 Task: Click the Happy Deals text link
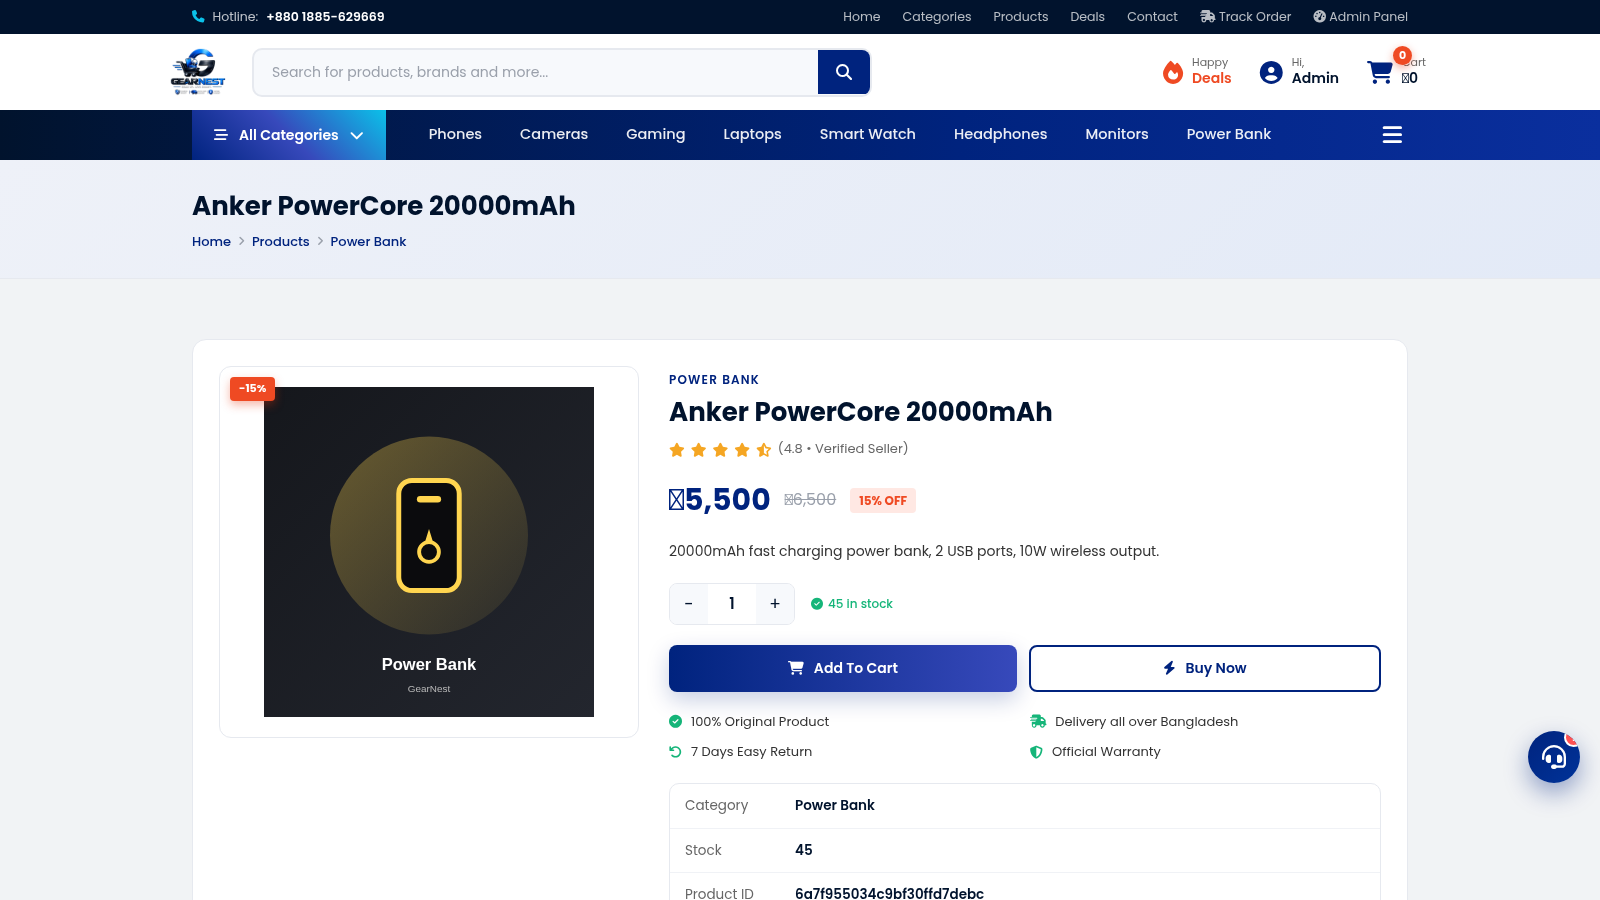tap(1211, 72)
